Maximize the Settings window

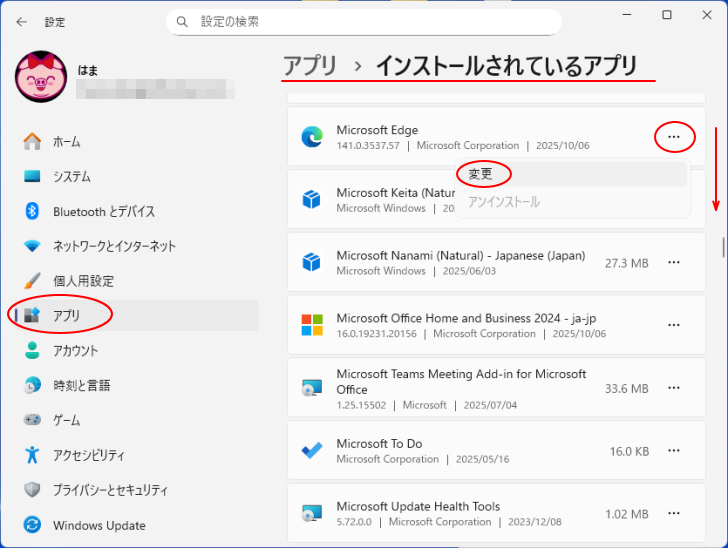click(667, 15)
